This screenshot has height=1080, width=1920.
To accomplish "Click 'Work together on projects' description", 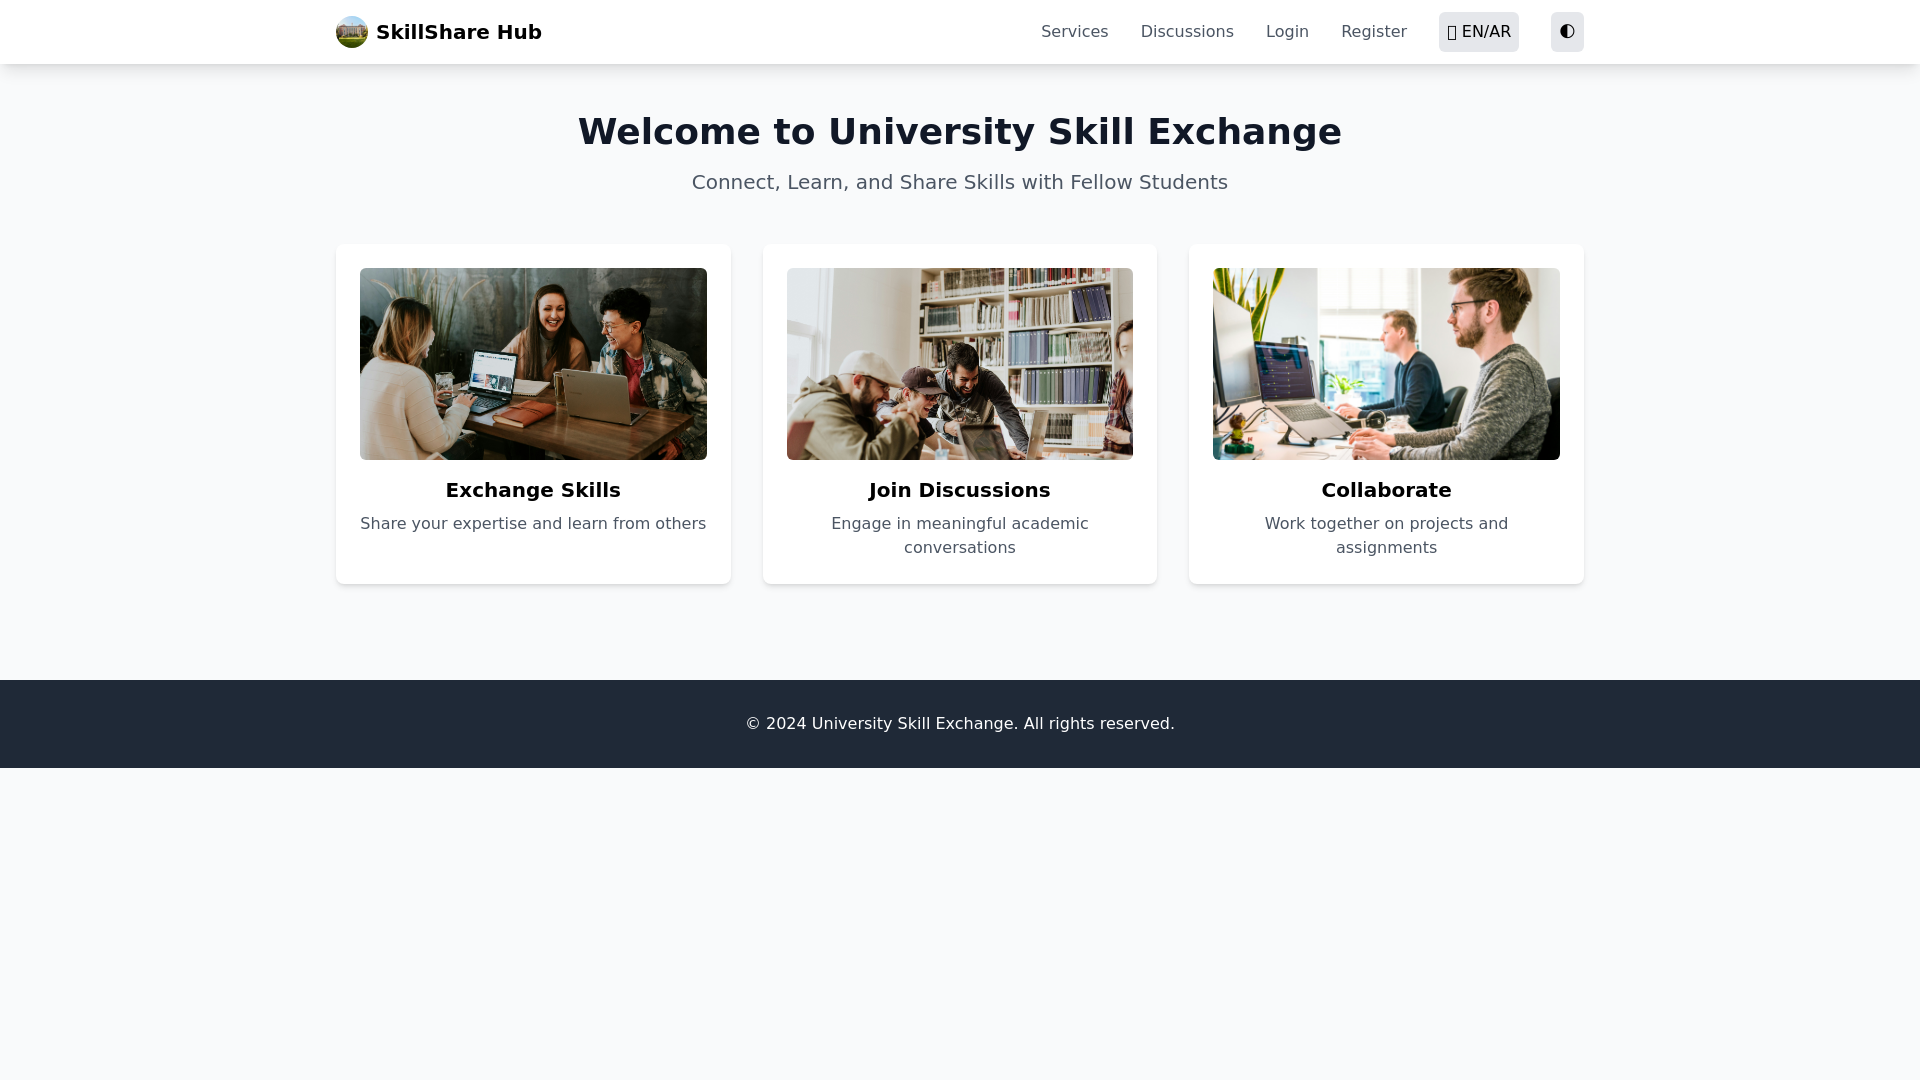I will (1386, 536).
